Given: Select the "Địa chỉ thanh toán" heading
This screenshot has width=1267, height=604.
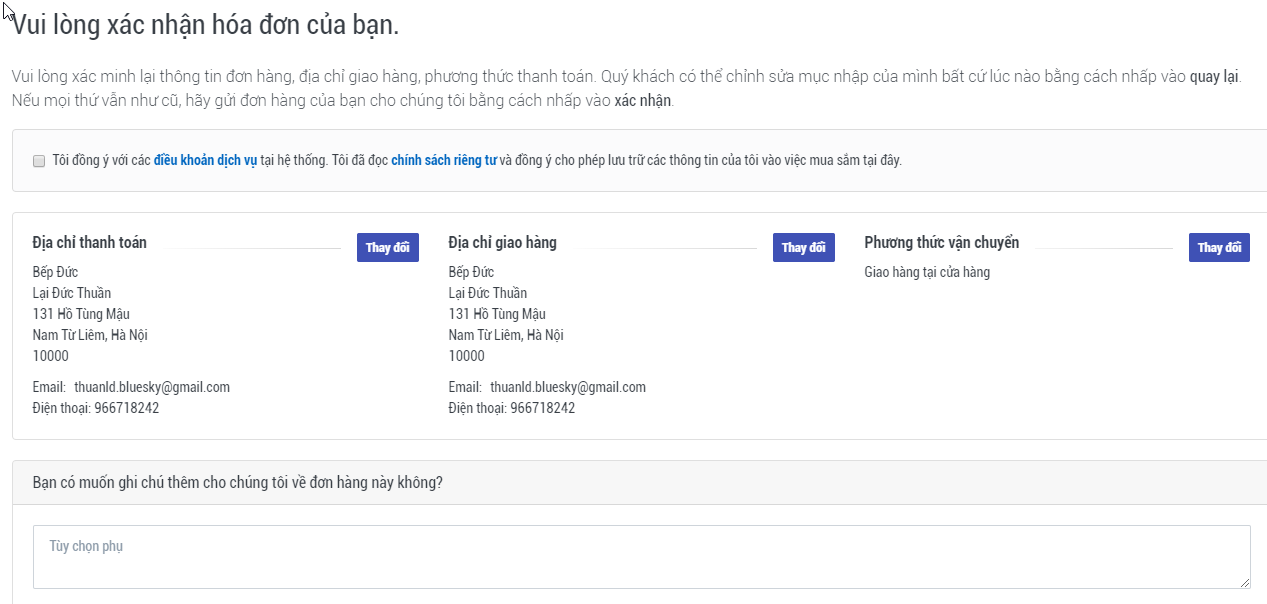Looking at the screenshot, I should pos(90,243).
